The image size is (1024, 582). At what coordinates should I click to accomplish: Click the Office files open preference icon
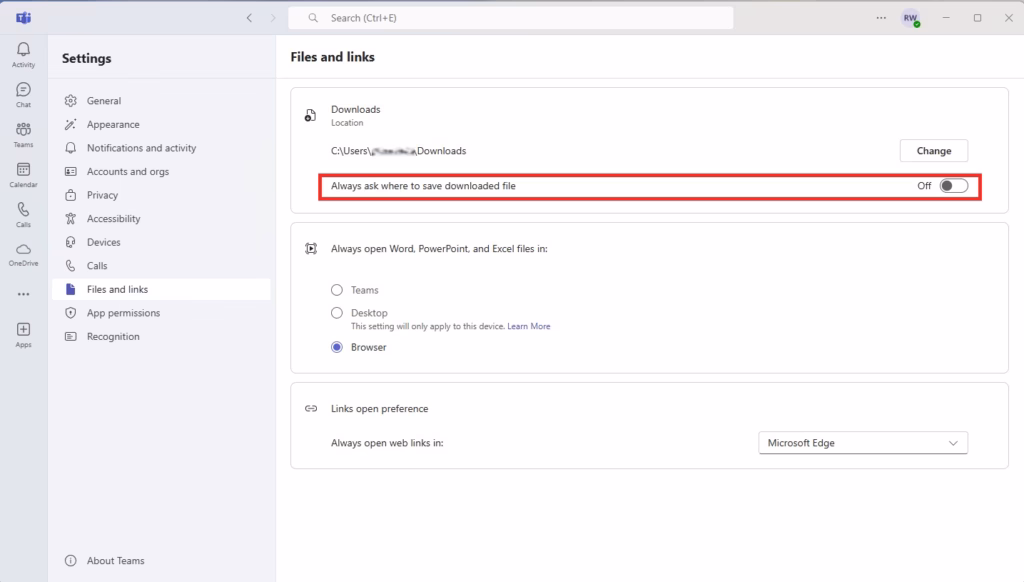311,249
